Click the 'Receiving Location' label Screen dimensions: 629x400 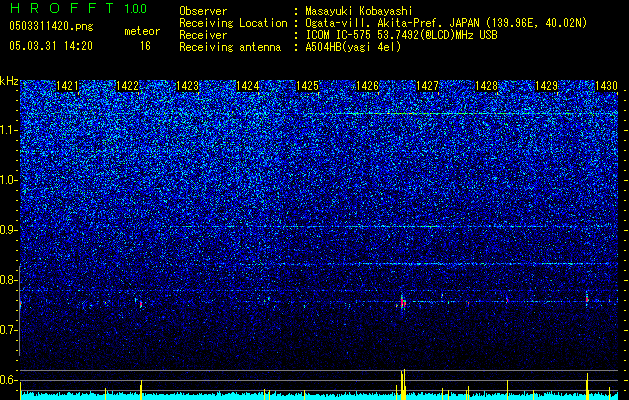[x=233, y=23]
